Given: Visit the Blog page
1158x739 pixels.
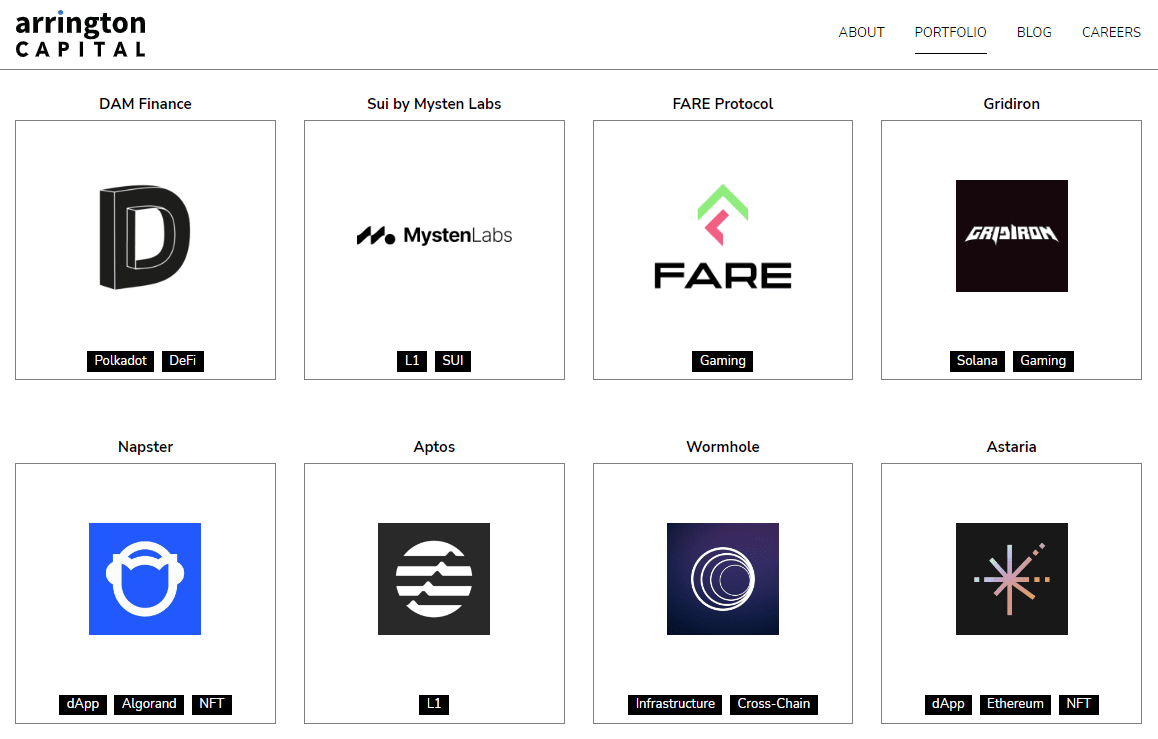Looking at the screenshot, I should pyautogui.click(x=1034, y=32).
